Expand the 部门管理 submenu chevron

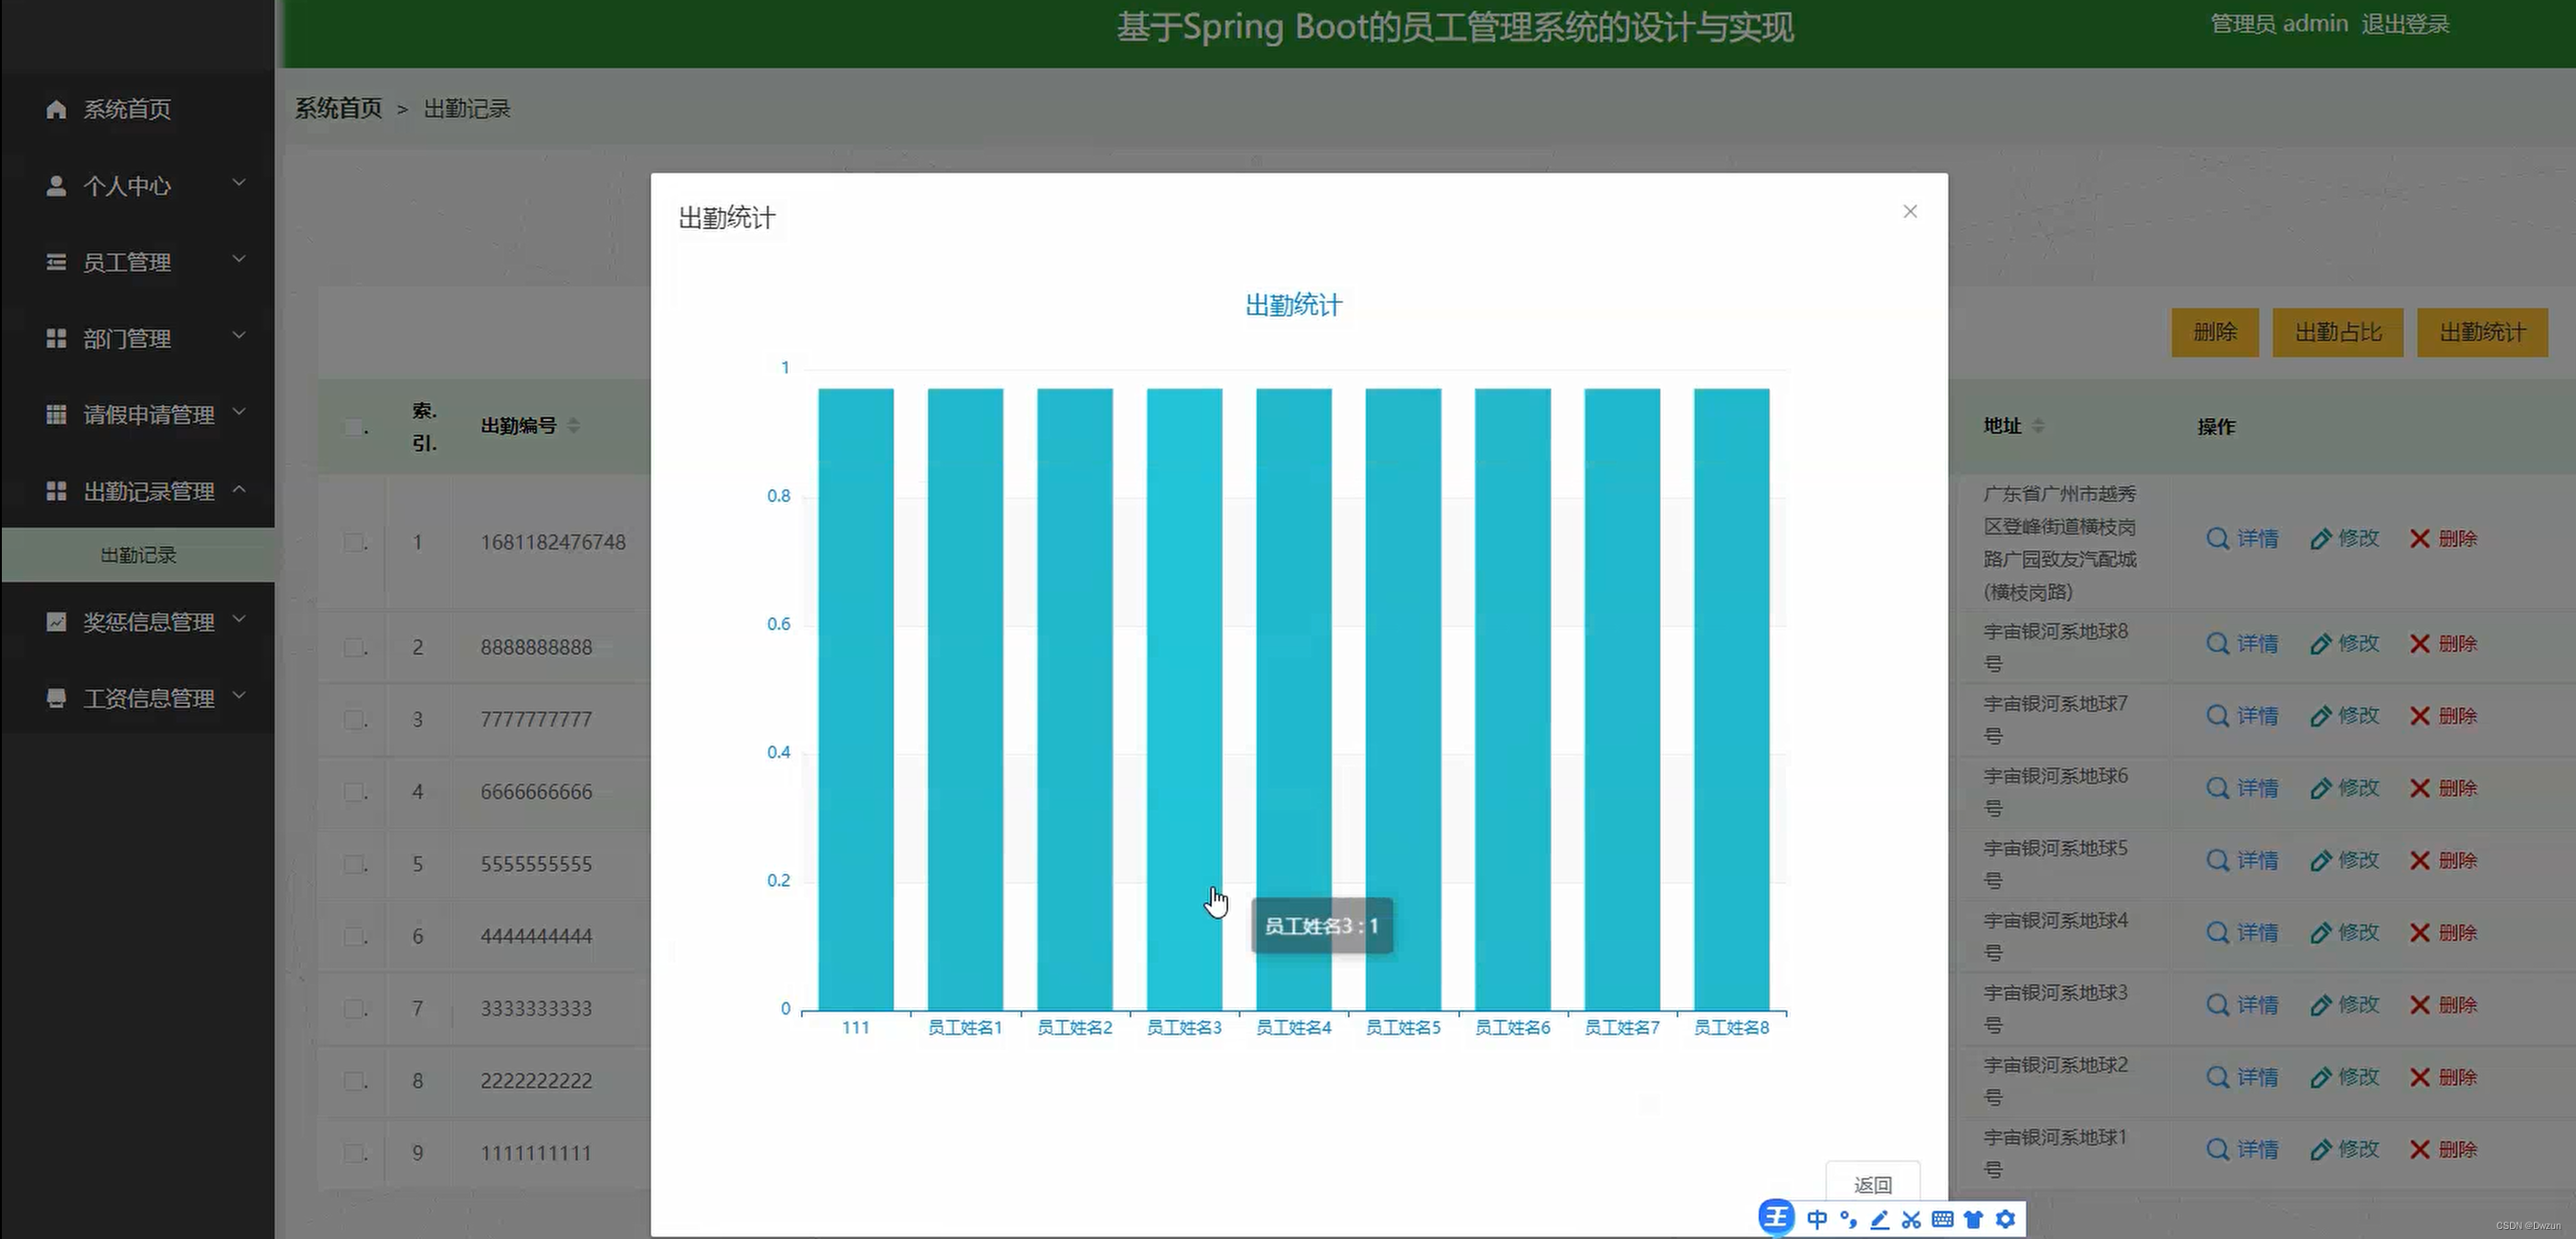[239, 336]
